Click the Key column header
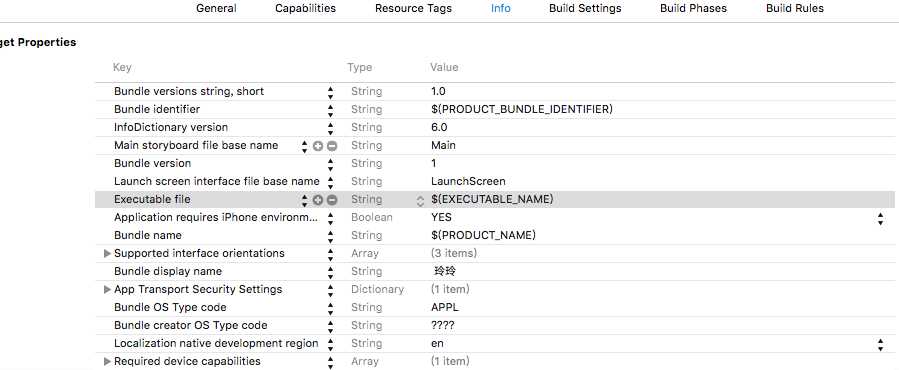Viewport: 899px width, 370px height. click(122, 67)
